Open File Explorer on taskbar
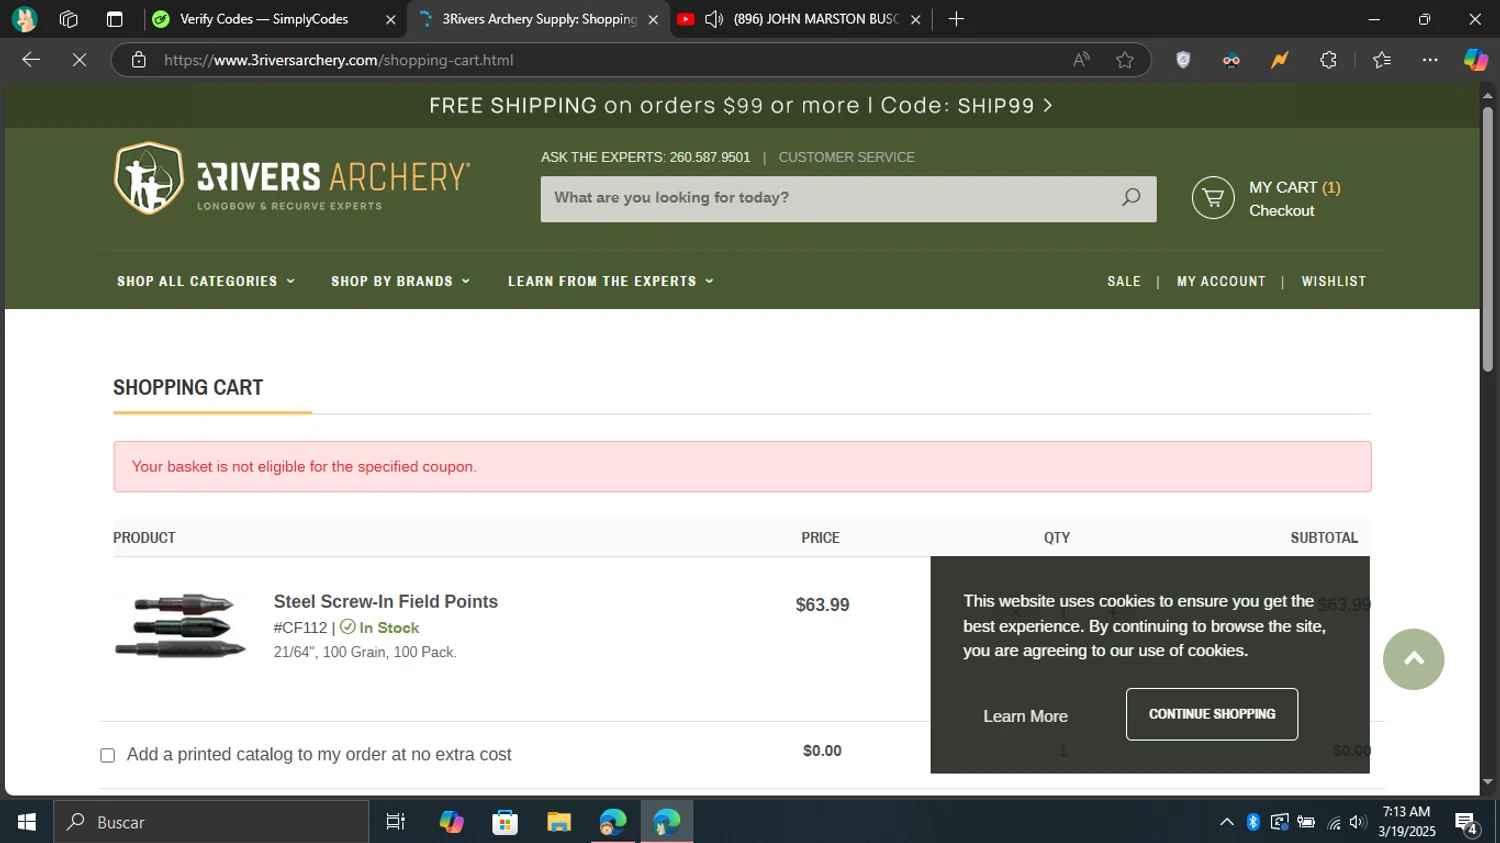The height and width of the screenshot is (843, 1500). point(559,822)
